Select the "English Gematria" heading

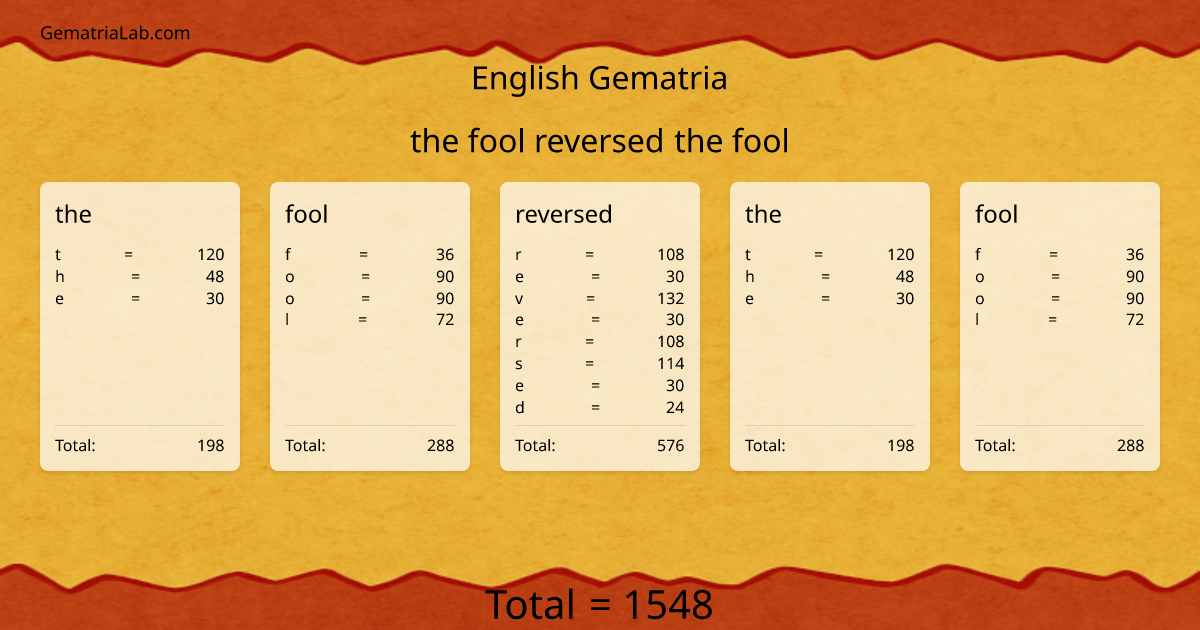point(599,78)
